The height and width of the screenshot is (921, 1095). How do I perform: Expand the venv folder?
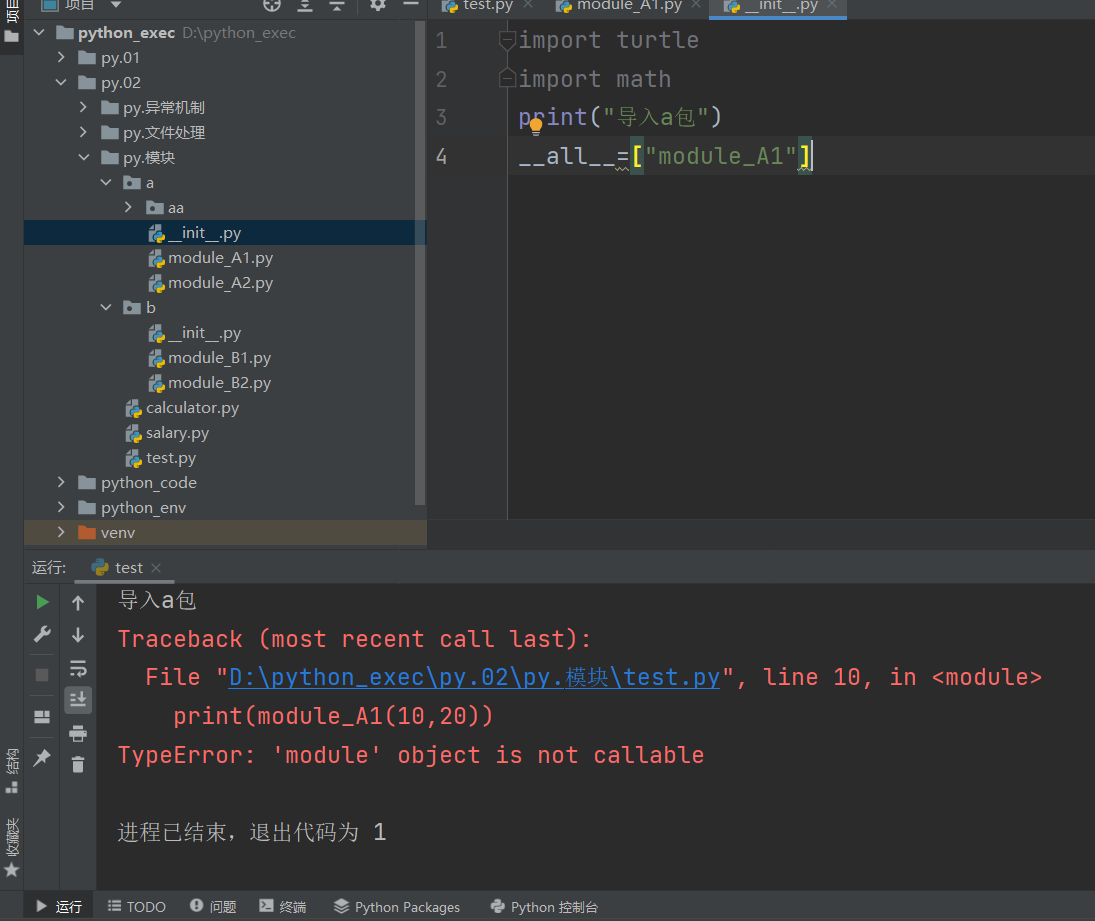[61, 532]
